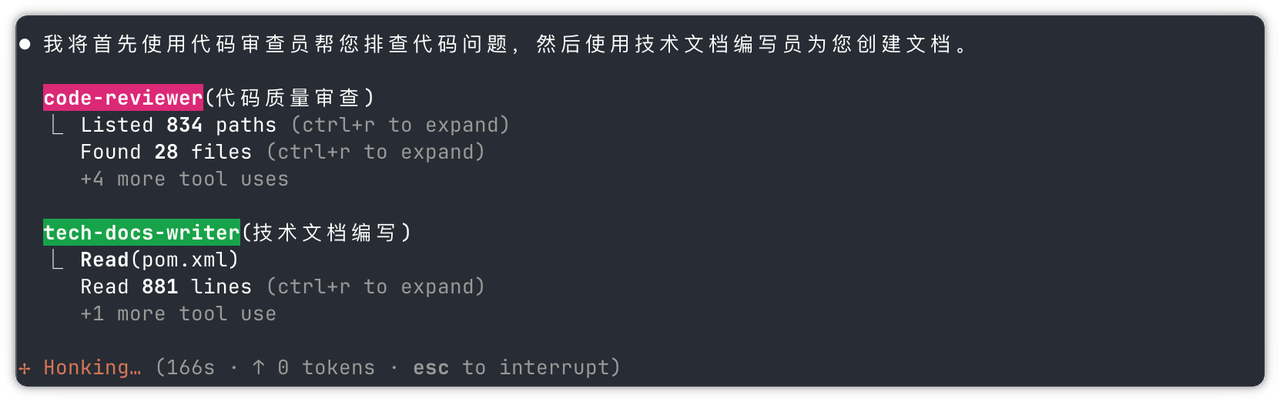Image resolution: width=1280 pixels, height=402 pixels.
Task: Select the green tech-docs-writer agent label
Action: coord(141,233)
